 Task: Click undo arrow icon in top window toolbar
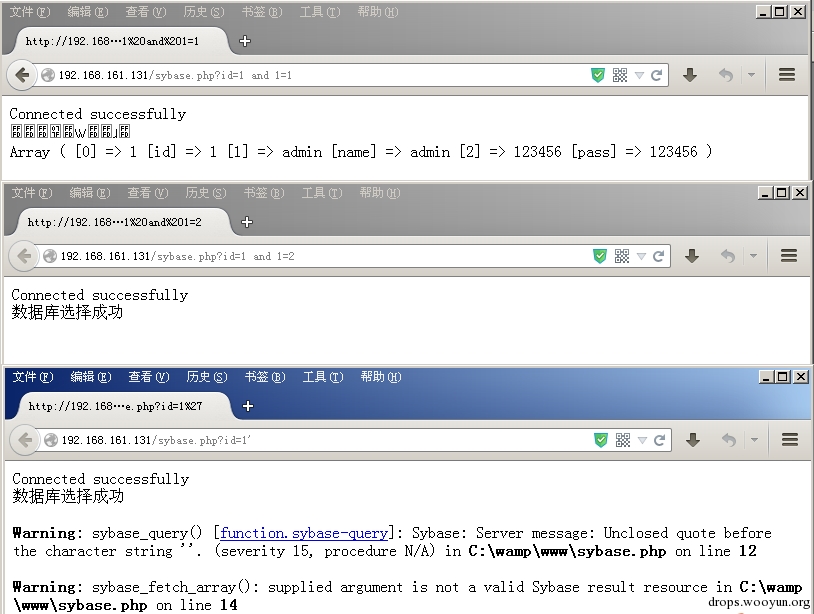point(726,75)
